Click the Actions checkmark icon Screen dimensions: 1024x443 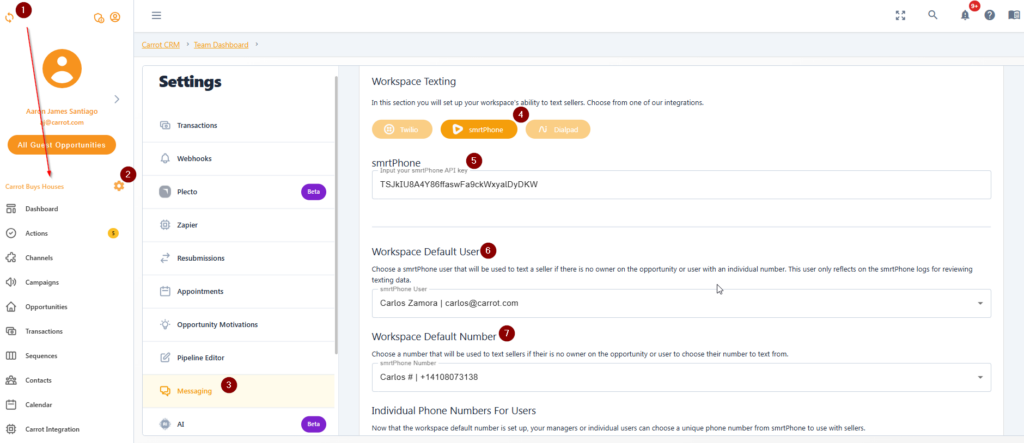tap(10, 233)
